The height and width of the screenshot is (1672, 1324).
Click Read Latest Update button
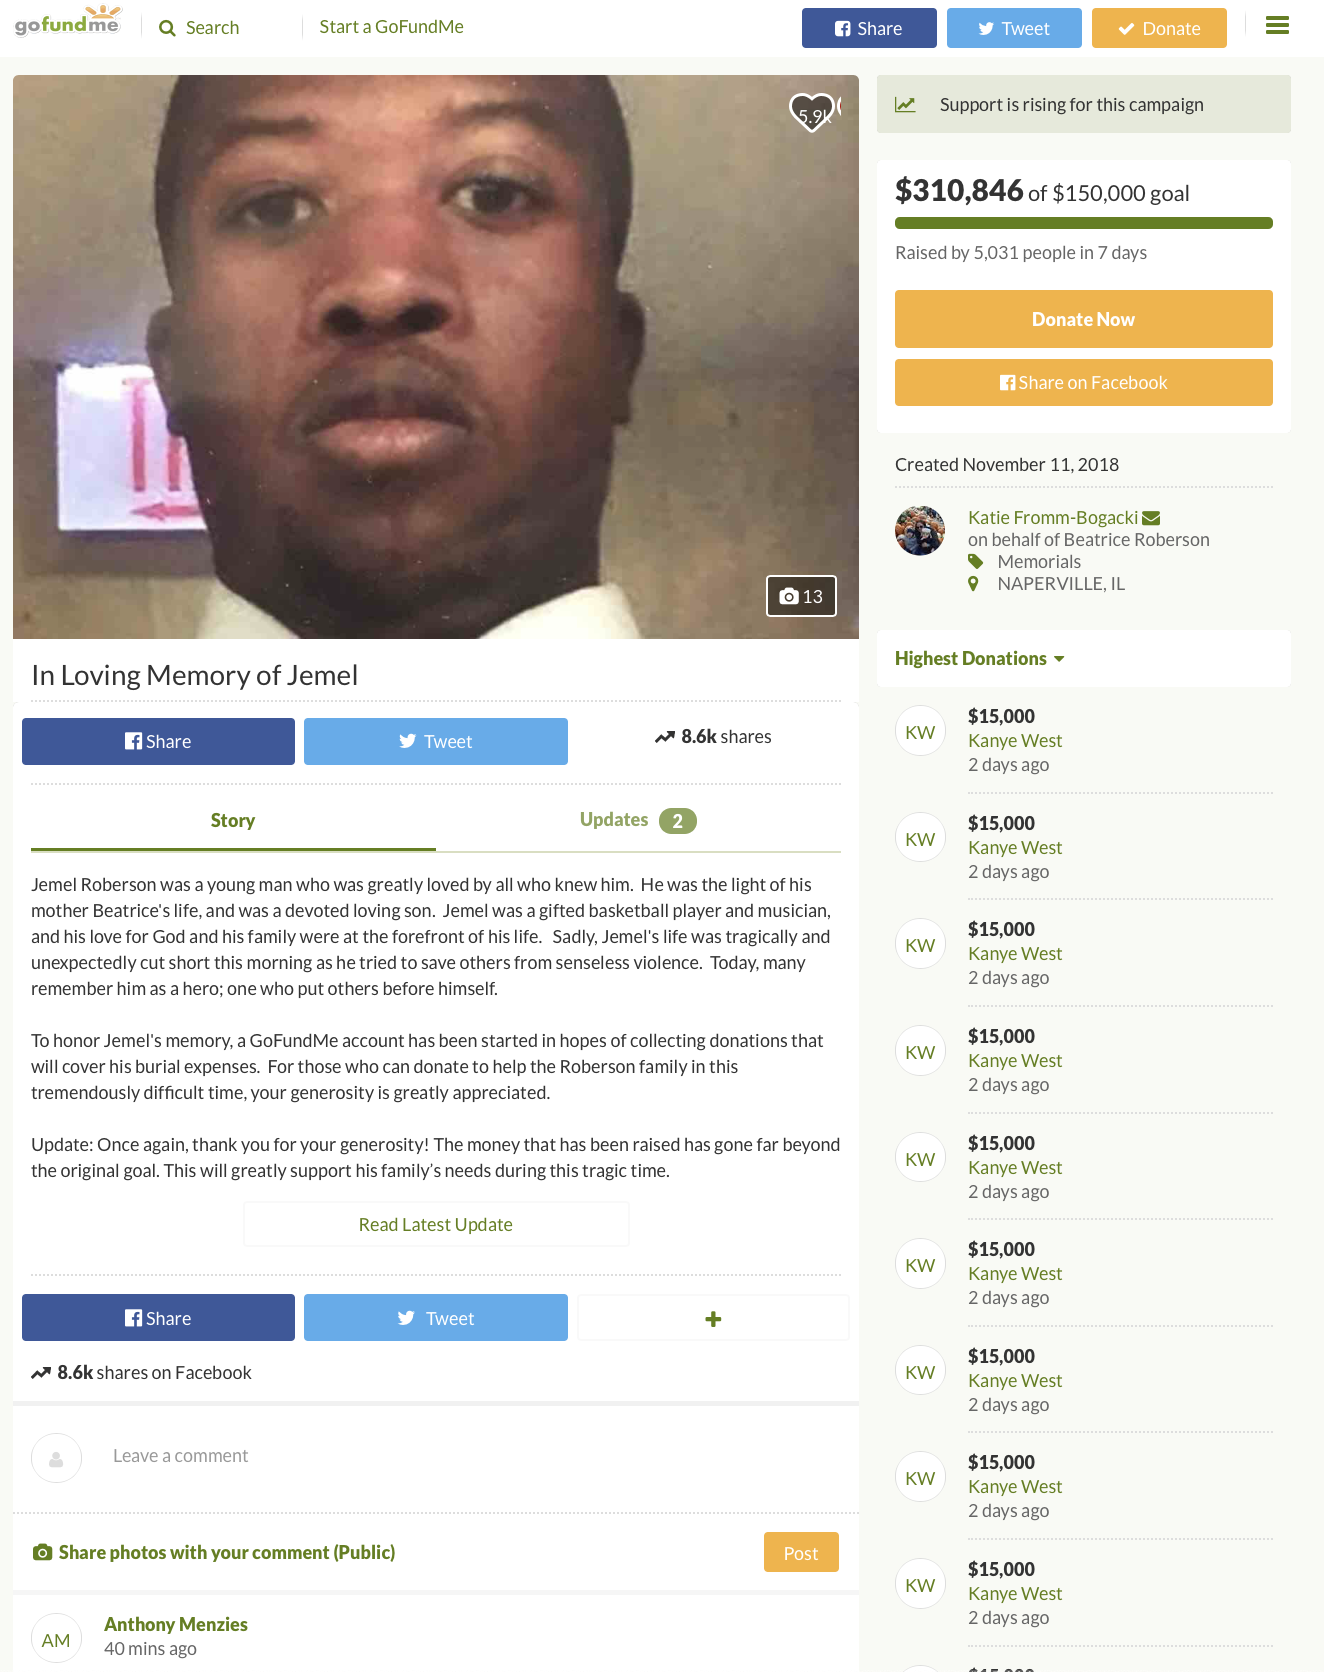click(436, 1224)
